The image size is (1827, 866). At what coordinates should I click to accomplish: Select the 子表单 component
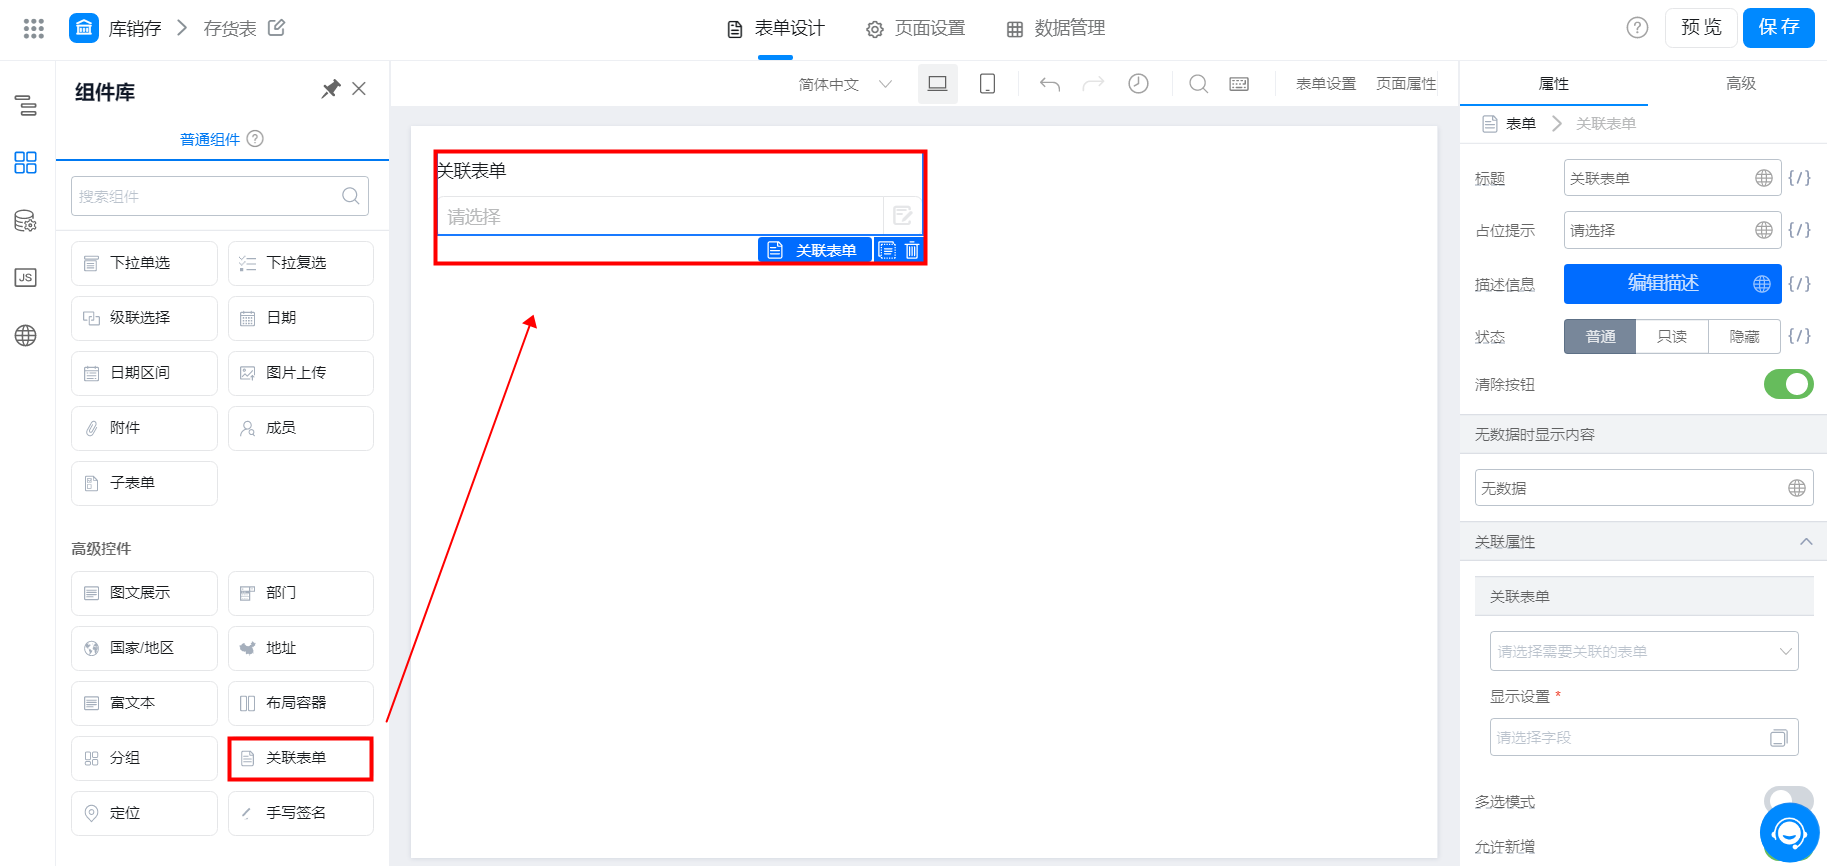click(144, 483)
